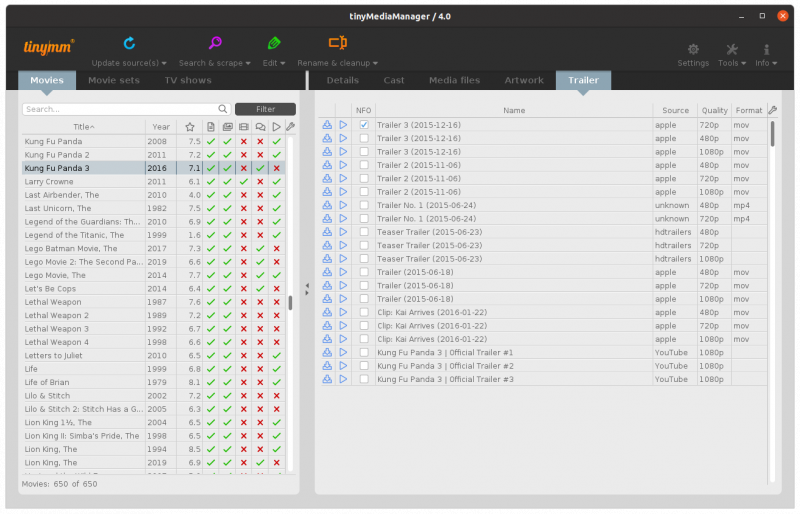Sort movie list by rating star column
This screenshot has width=800, height=514.
[190, 127]
